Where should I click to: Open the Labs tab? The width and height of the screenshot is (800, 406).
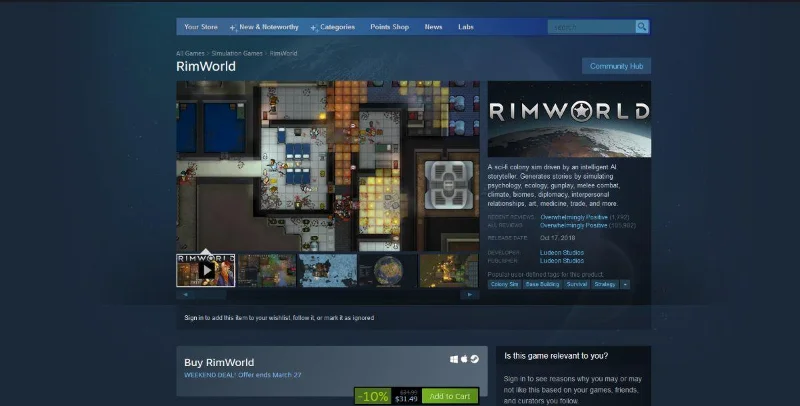(466, 27)
